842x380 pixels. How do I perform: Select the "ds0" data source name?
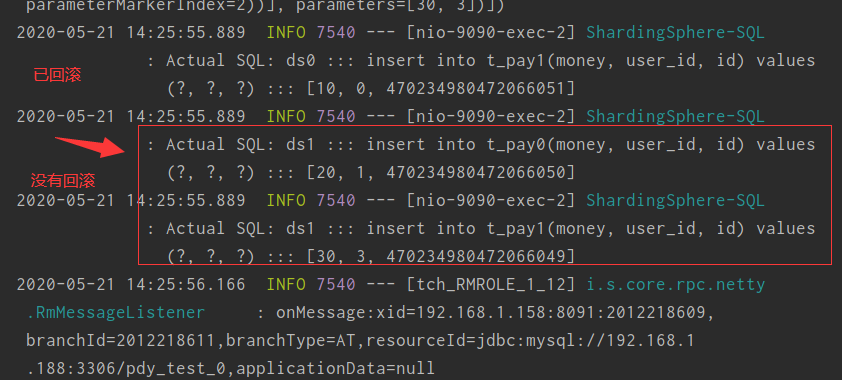point(301,61)
